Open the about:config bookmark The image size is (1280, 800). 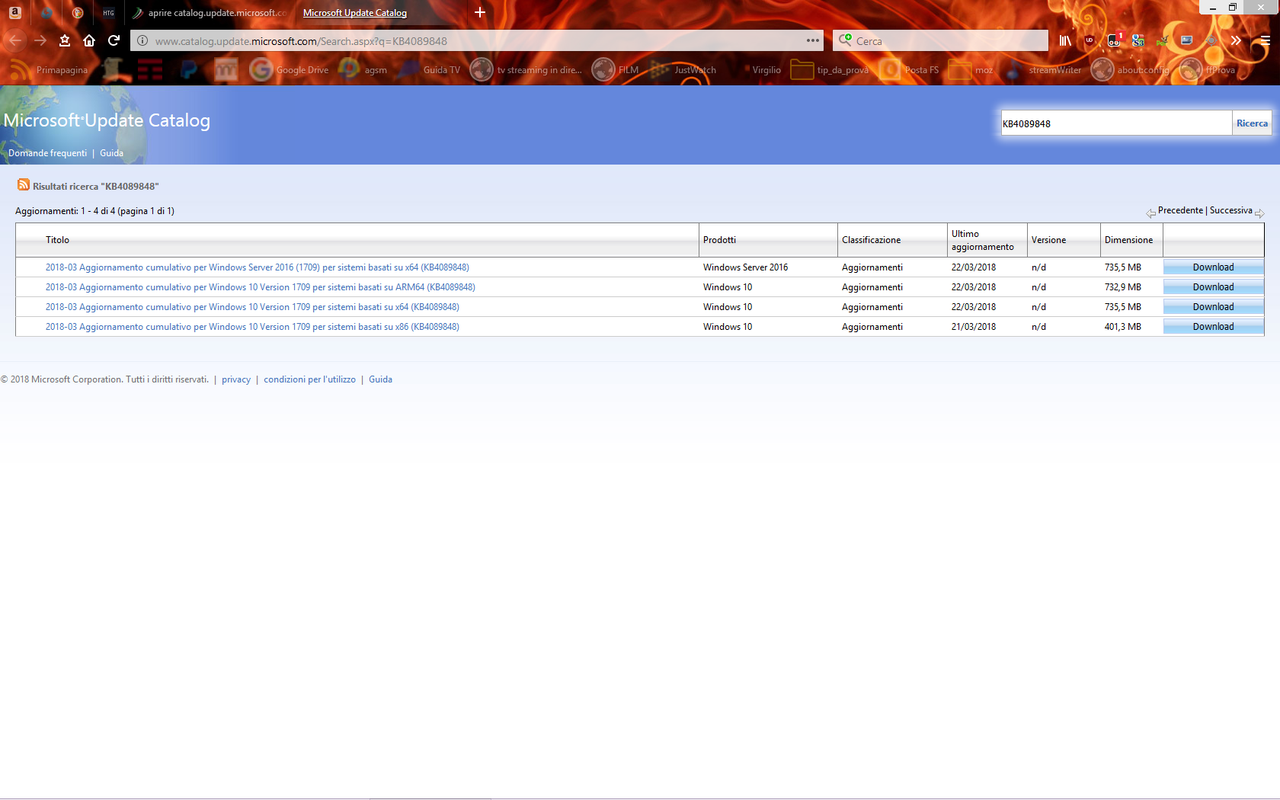point(1130,70)
